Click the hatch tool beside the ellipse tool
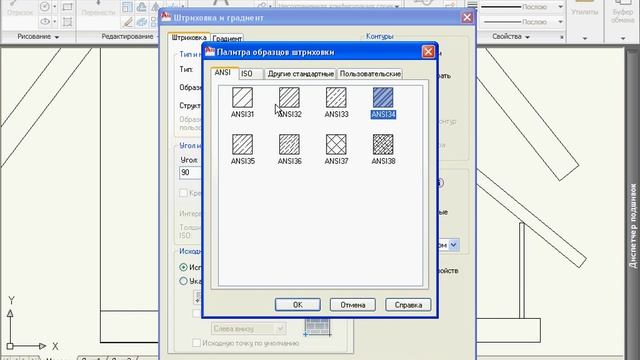Screen dimensions: 640x360 click(67, 21)
